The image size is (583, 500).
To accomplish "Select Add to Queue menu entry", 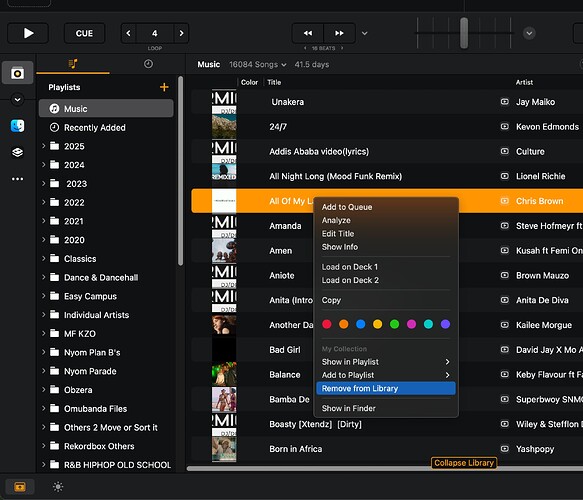I will click(347, 207).
